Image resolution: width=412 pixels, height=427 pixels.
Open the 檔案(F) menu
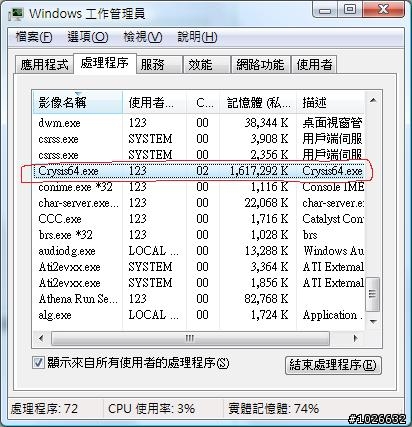coord(34,37)
